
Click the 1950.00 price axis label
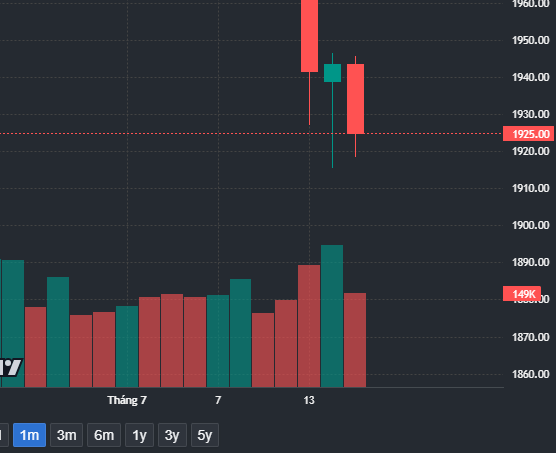point(530,40)
